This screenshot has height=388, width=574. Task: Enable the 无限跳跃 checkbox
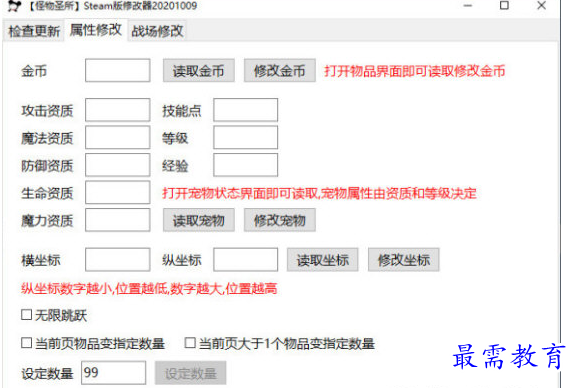(26, 315)
